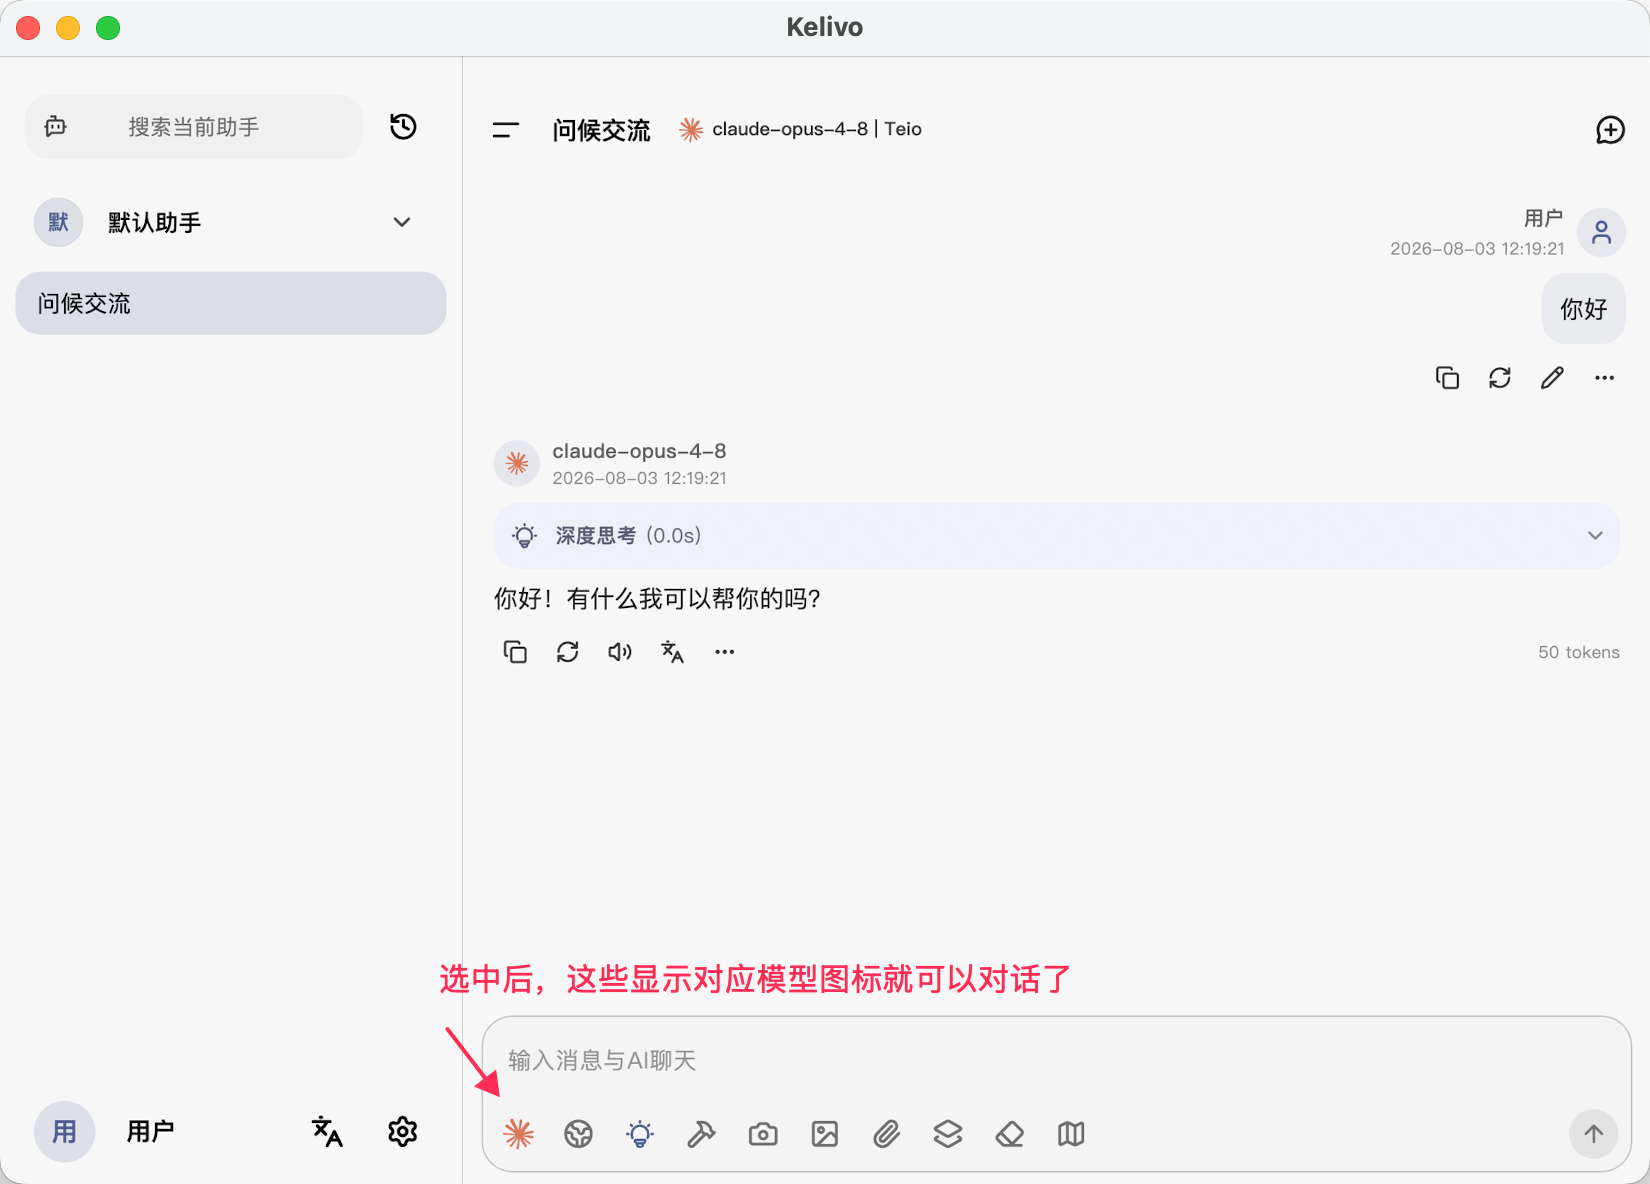Open settings gear in sidebar
This screenshot has height=1184, width=1650.
pos(402,1132)
